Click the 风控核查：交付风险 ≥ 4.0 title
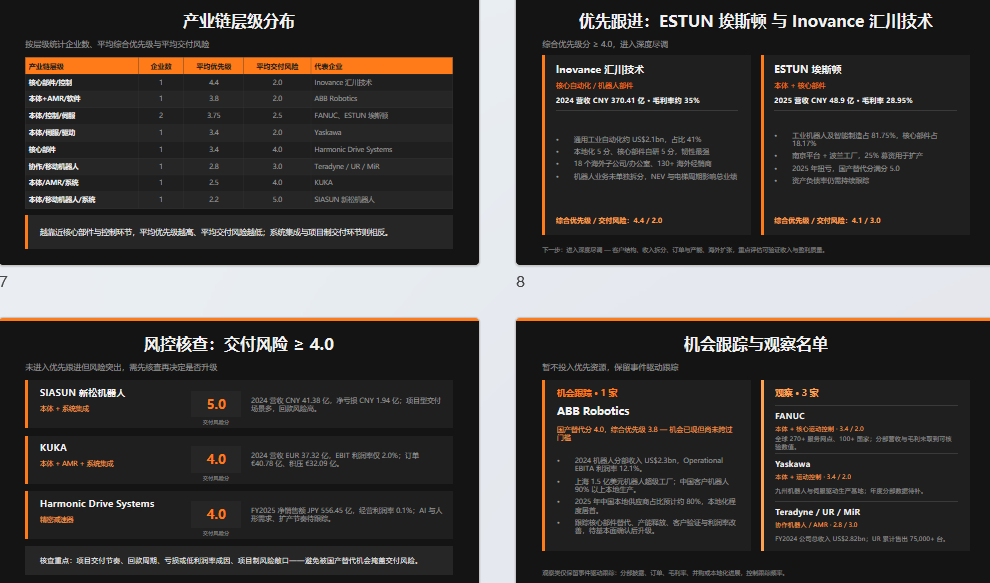The width and height of the screenshot is (990, 583). [239, 344]
